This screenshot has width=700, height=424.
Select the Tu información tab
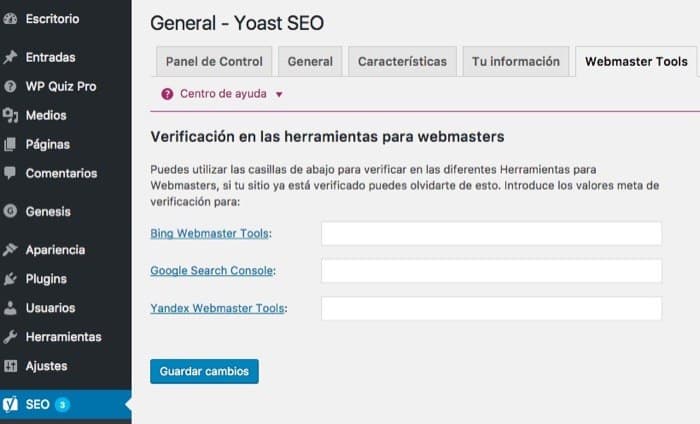pyautogui.click(x=515, y=61)
